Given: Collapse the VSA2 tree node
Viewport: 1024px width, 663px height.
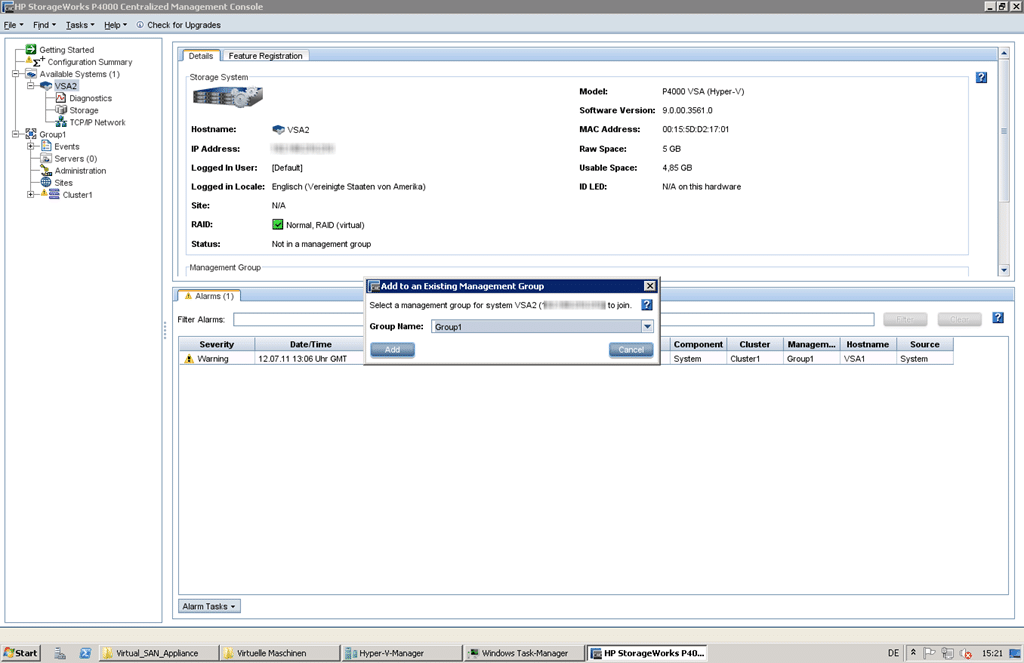Looking at the screenshot, I should point(31,86).
